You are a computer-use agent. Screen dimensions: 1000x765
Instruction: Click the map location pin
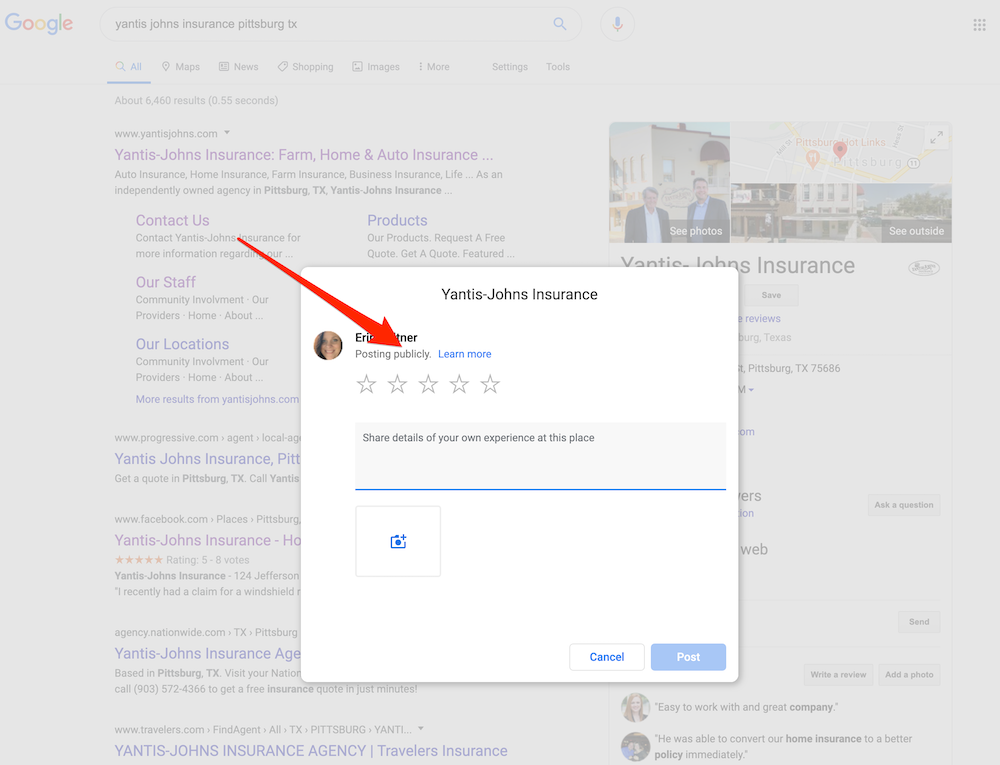[840, 150]
